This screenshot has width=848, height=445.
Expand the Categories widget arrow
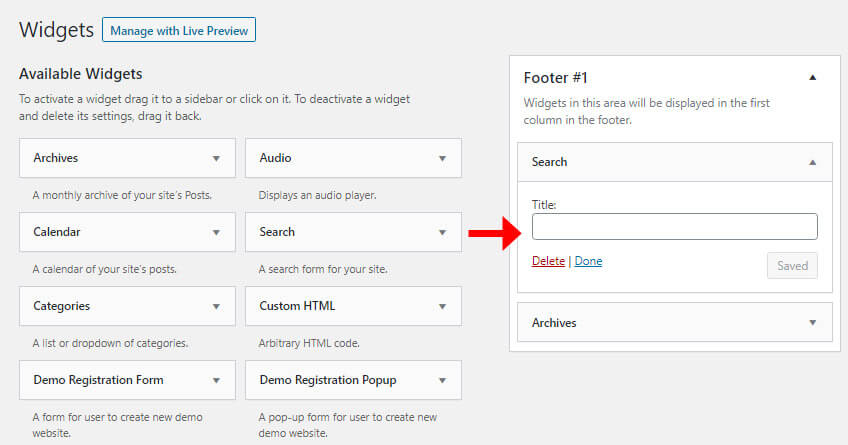click(x=216, y=307)
